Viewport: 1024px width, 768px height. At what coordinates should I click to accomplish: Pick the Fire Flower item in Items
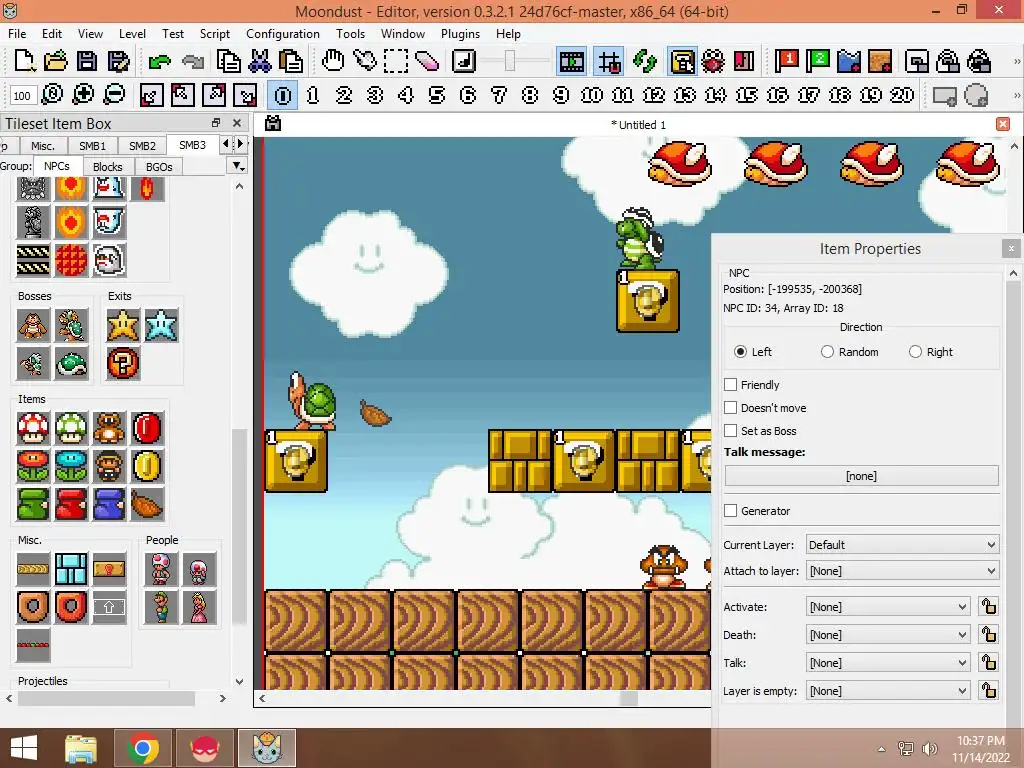pyautogui.click(x=33, y=466)
